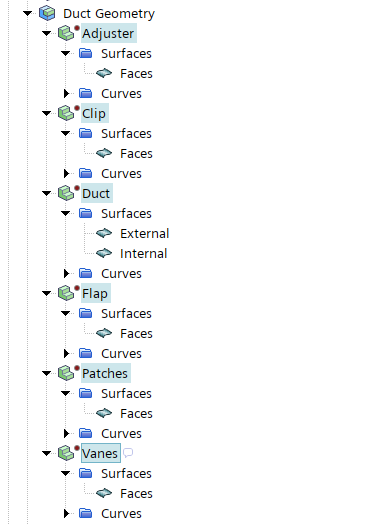367x525 pixels.
Task: Click the Curves folder icon under Flap
Action: click(86, 353)
